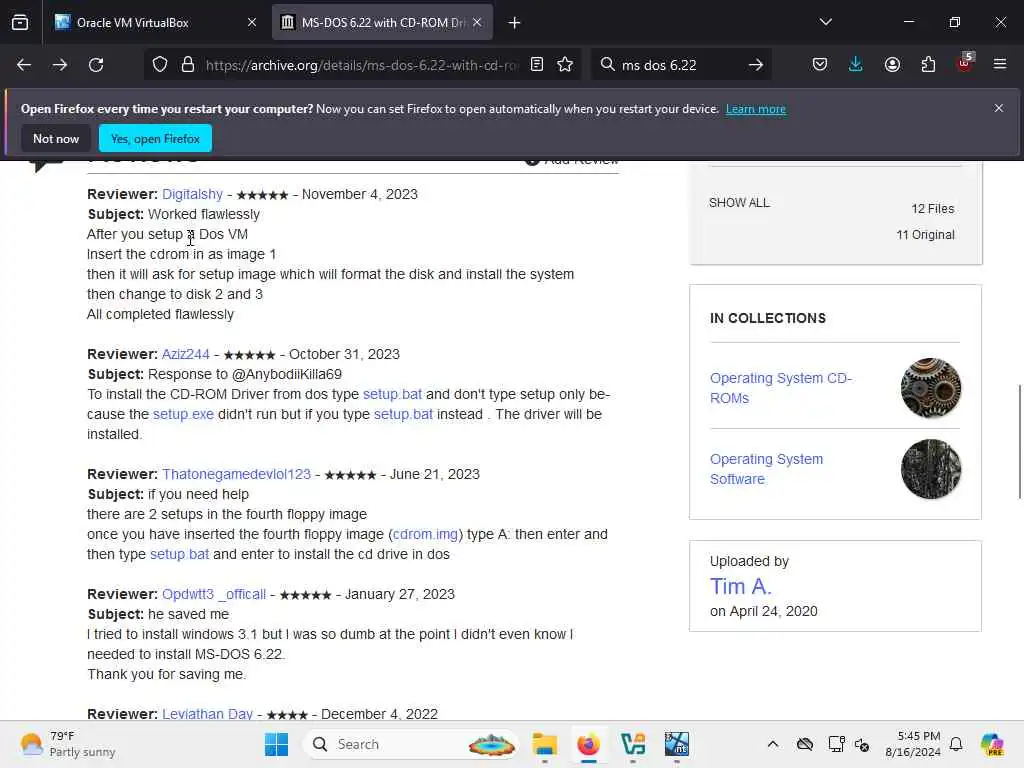This screenshot has height=768, width=1024.
Task: Select the 'Worked flawlessly' subject text
Action: [x=204, y=214]
